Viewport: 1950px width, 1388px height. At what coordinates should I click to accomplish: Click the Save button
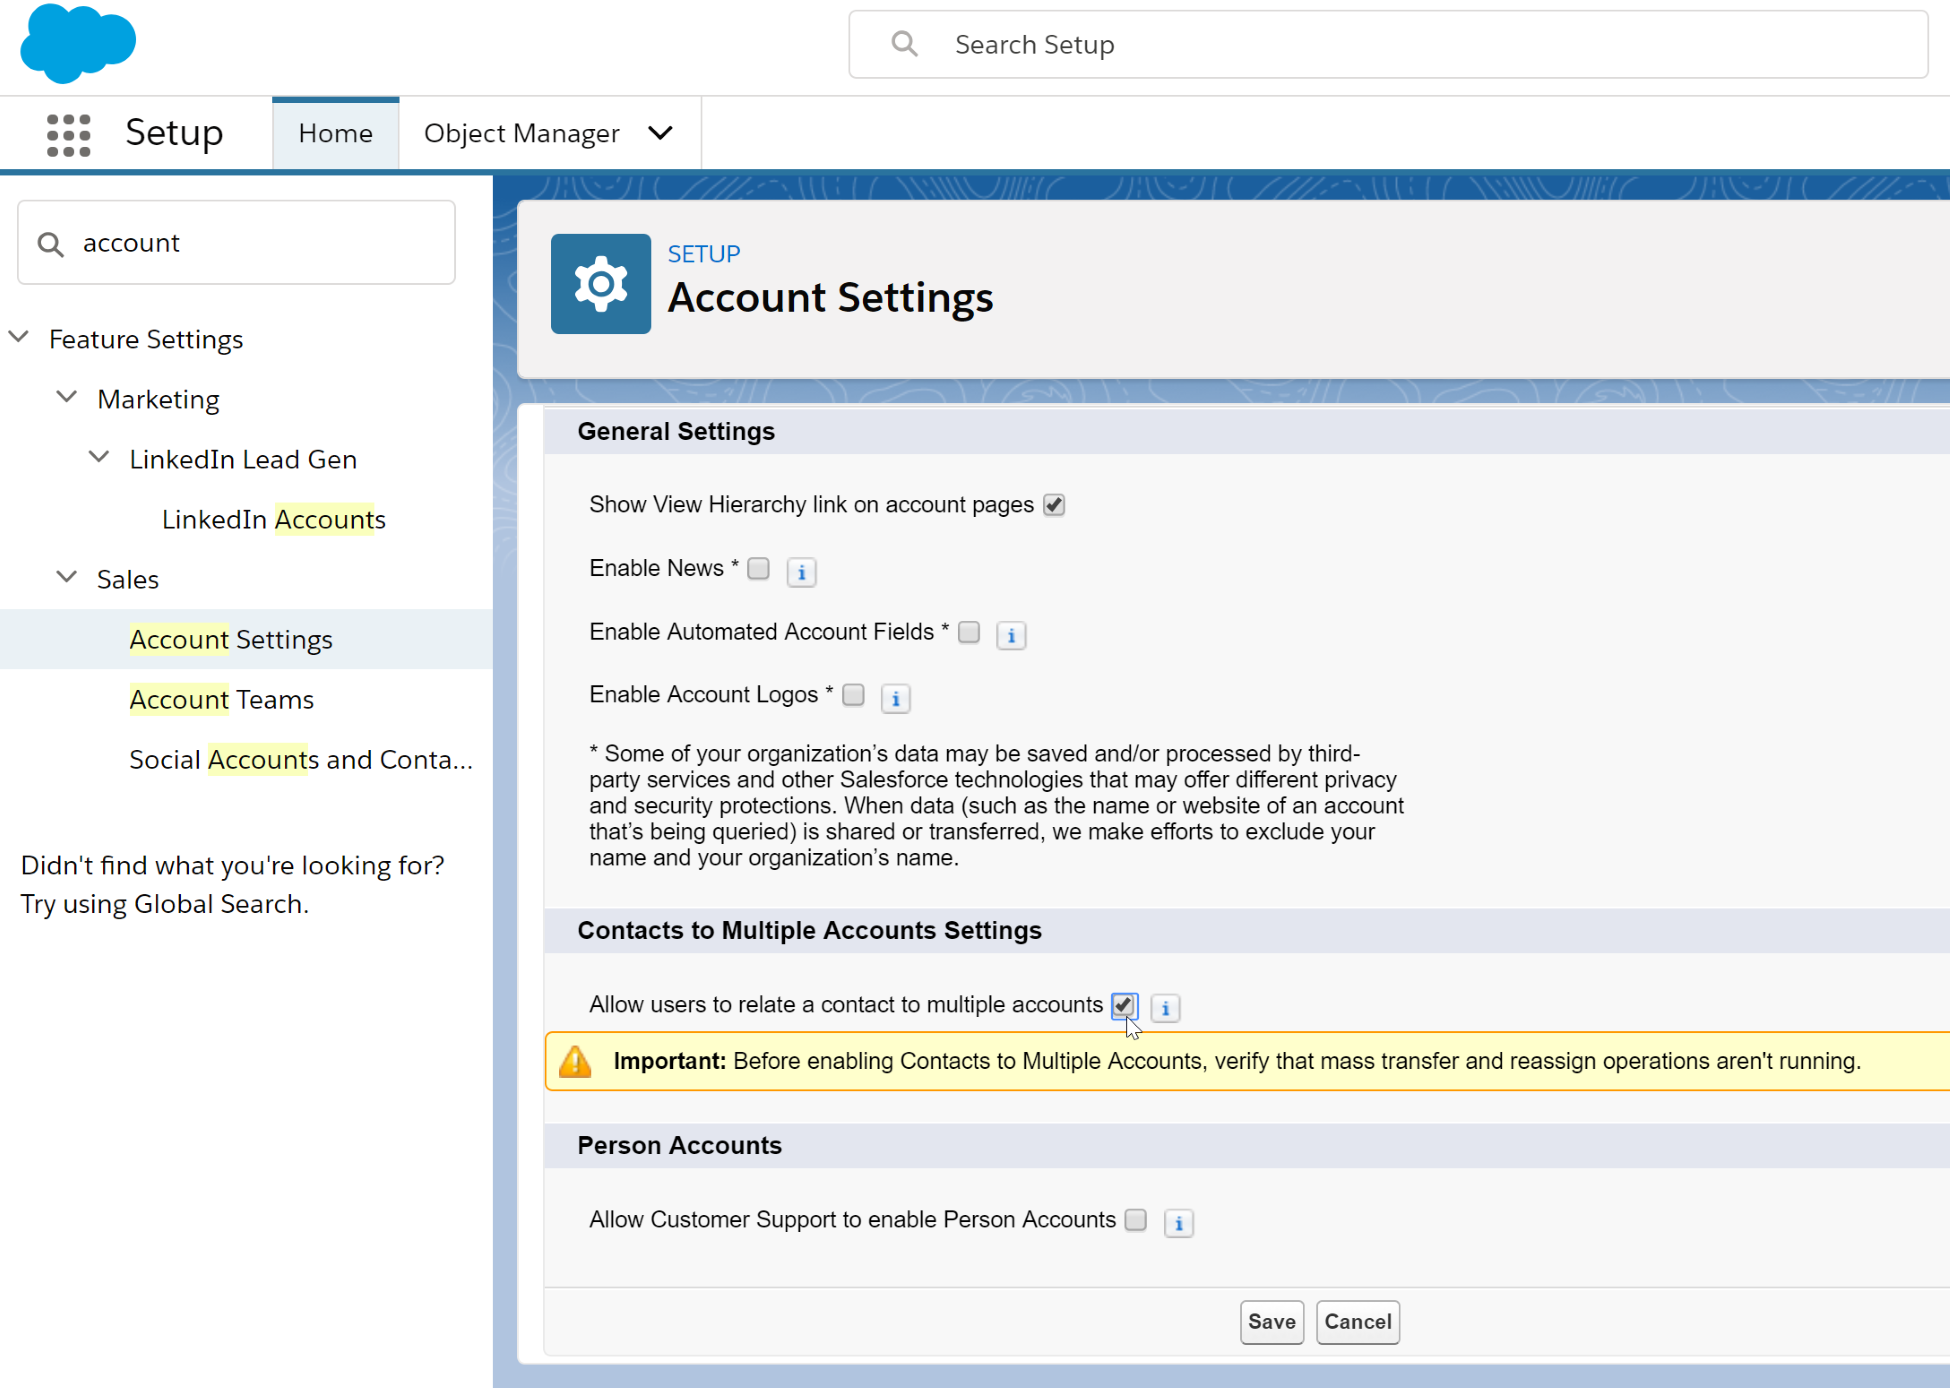pyautogui.click(x=1271, y=1321)
